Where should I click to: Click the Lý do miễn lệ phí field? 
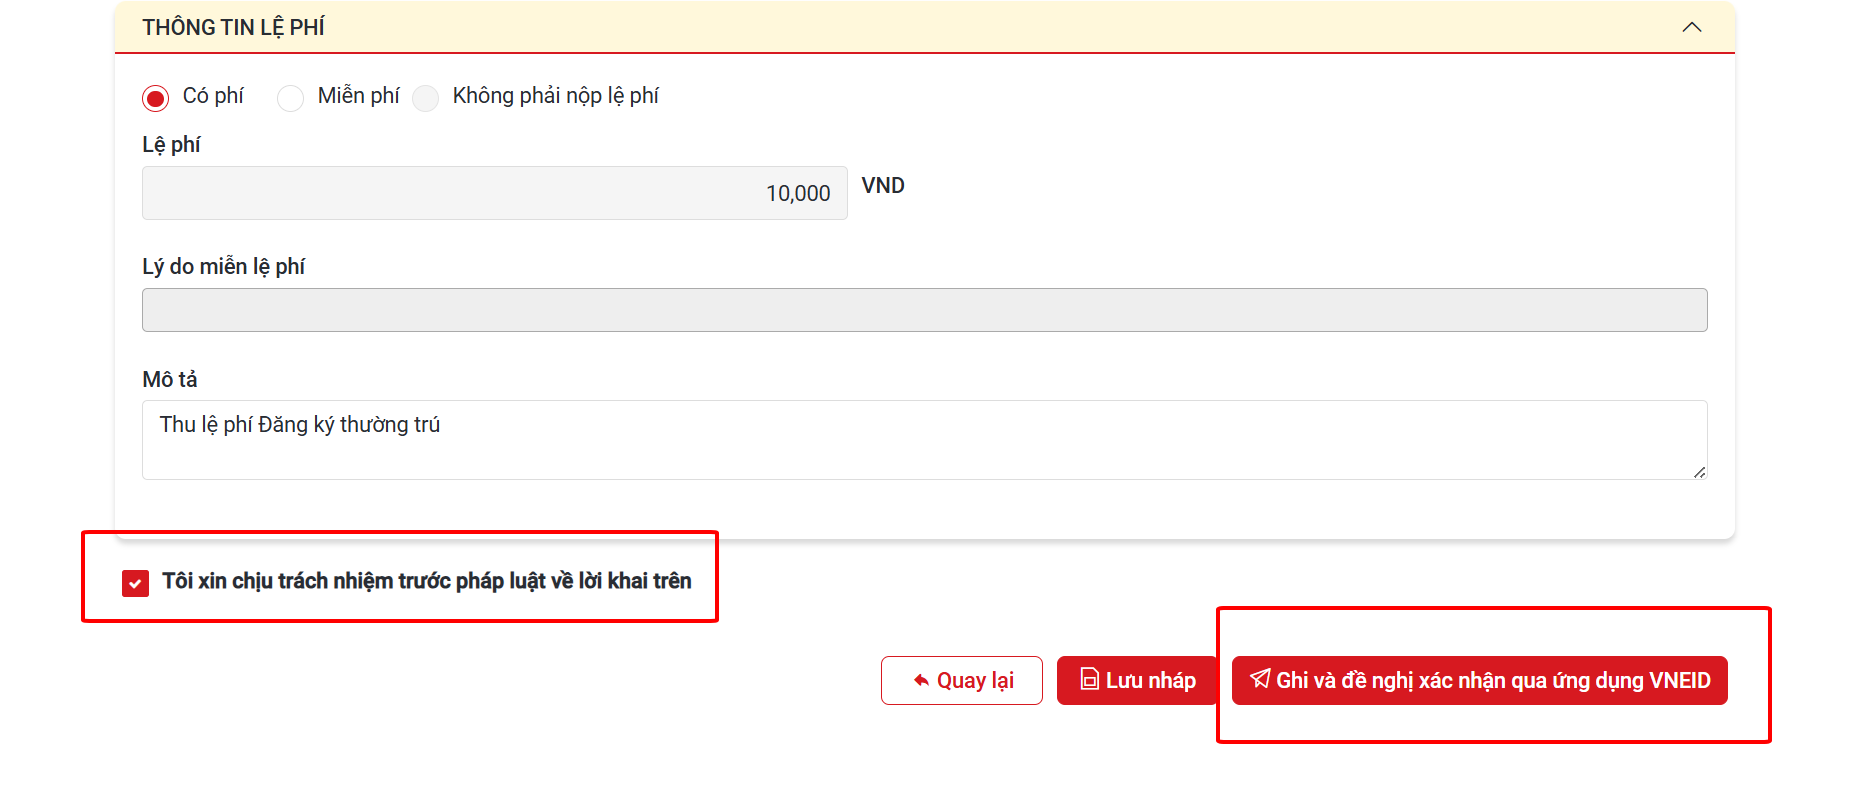[x=924, y=310]
